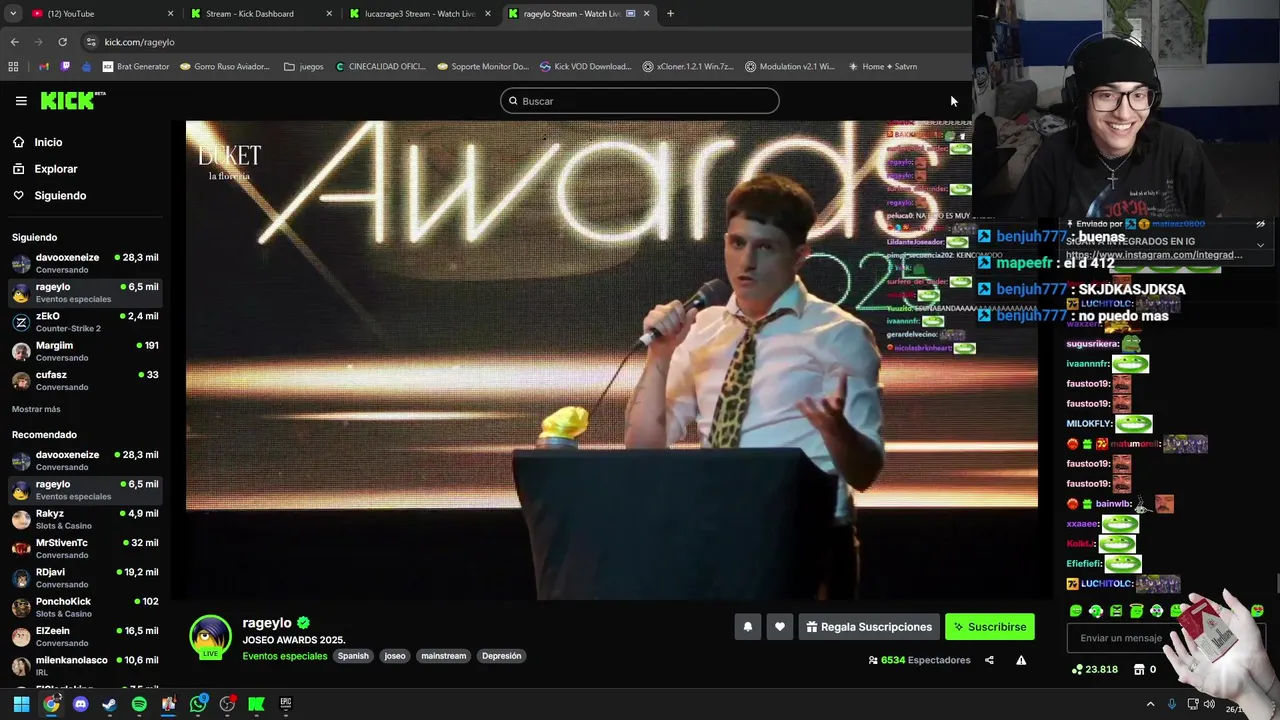Open WhatsApp from taskbar

pos(198,704)
